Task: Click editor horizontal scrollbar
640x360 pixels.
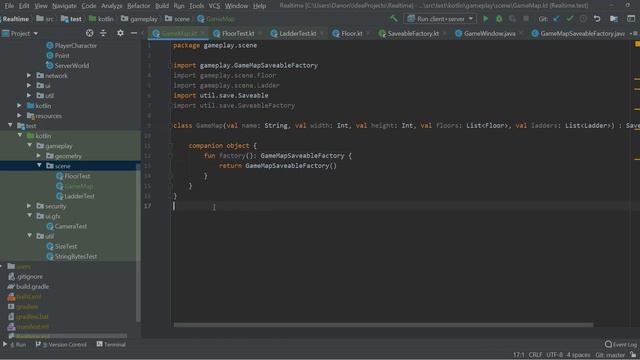Action: click(x=383, y=325)
